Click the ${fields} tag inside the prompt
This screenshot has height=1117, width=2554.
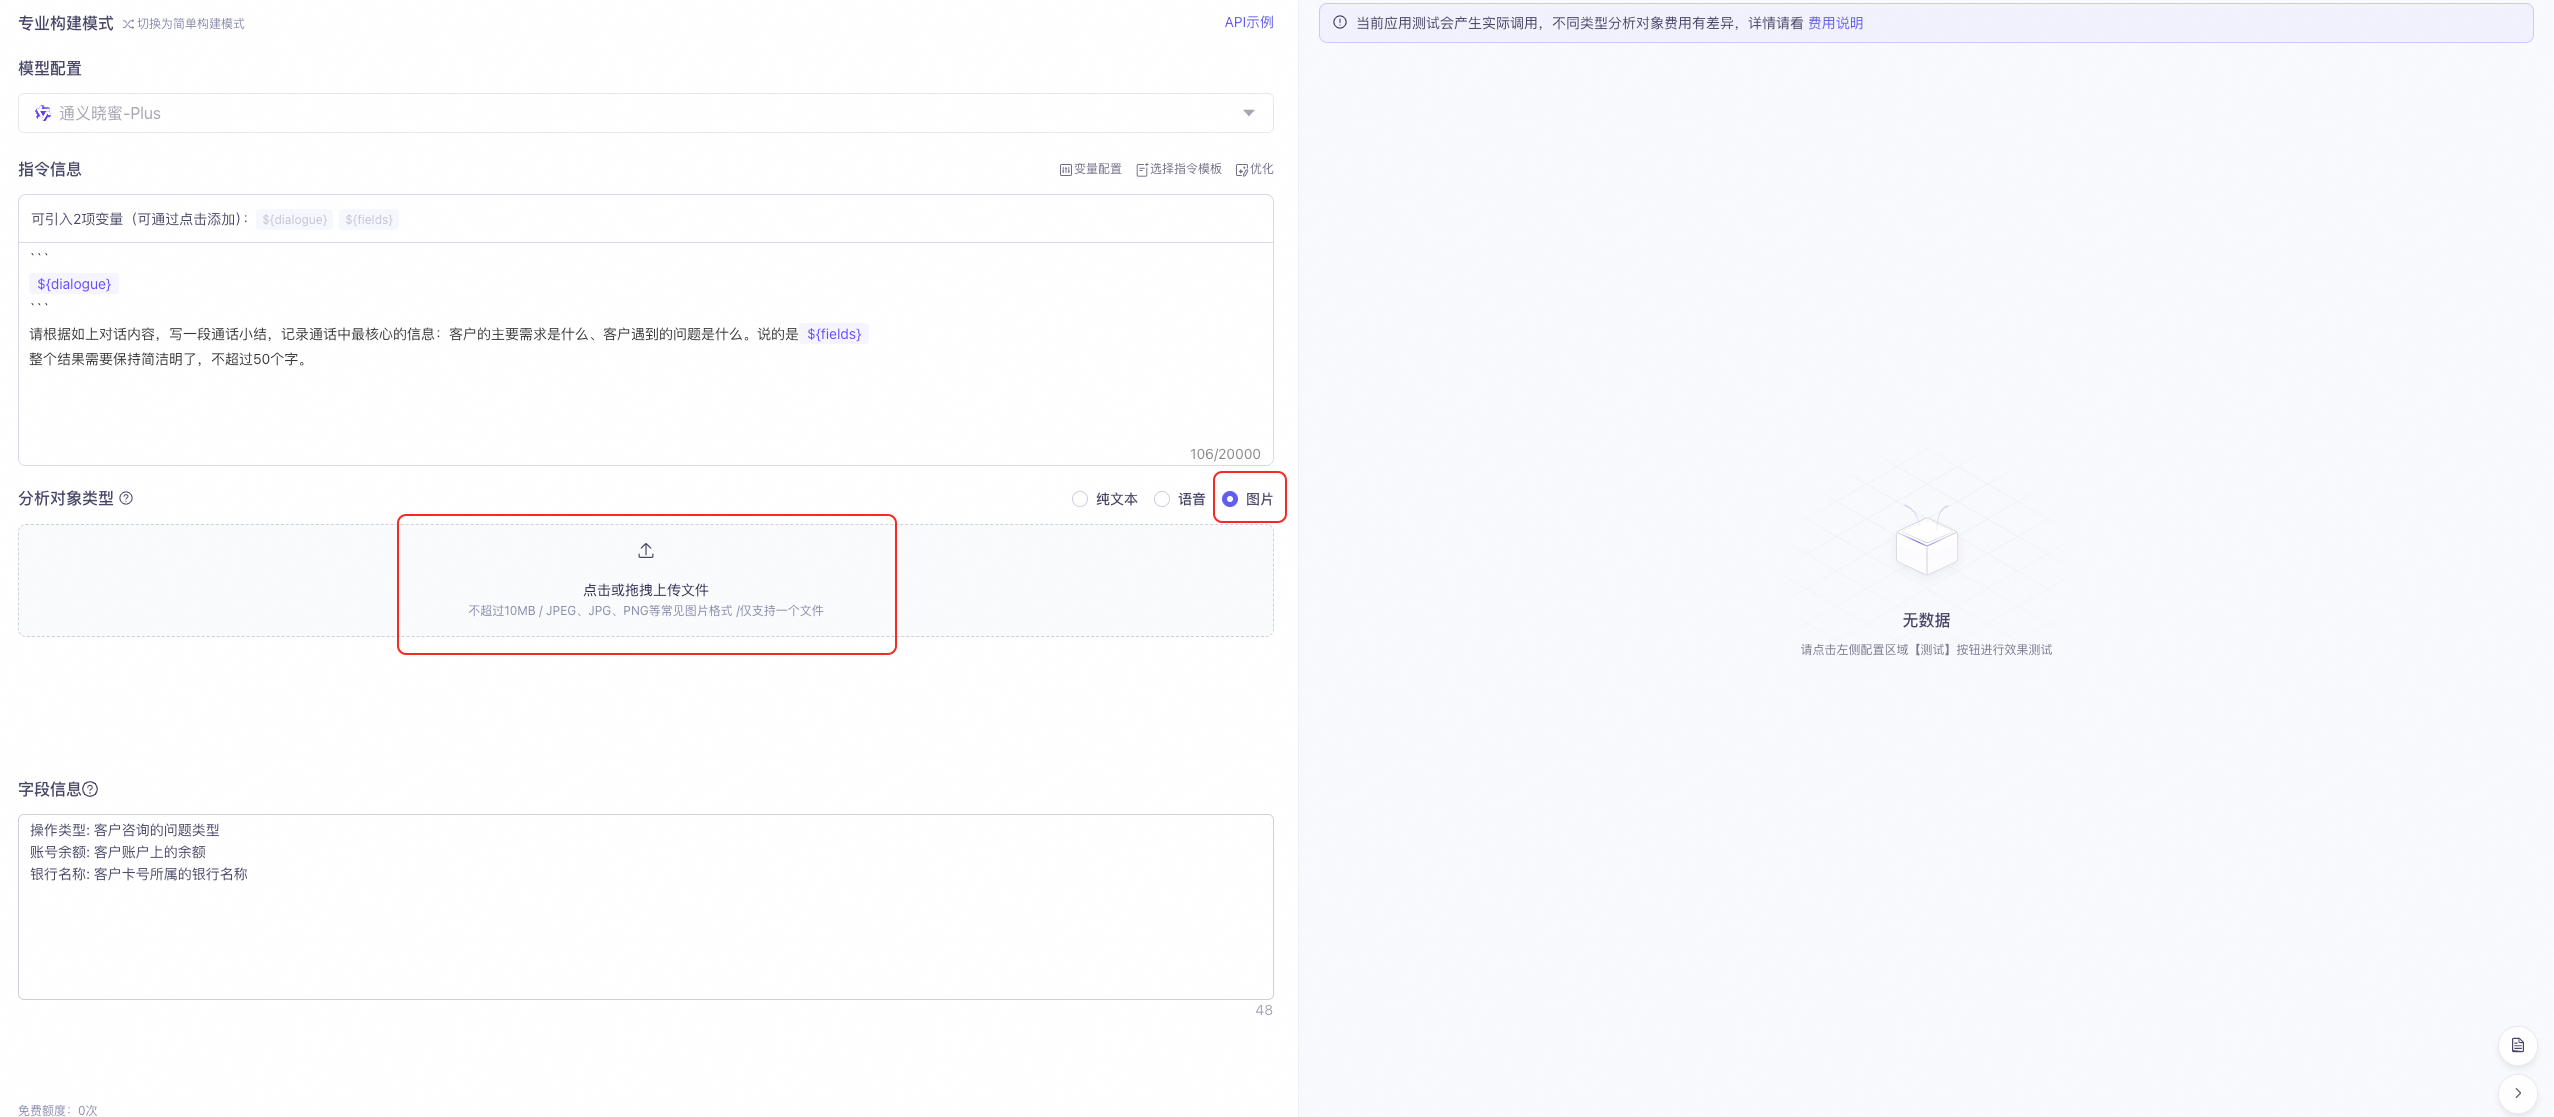pos(834,334)
